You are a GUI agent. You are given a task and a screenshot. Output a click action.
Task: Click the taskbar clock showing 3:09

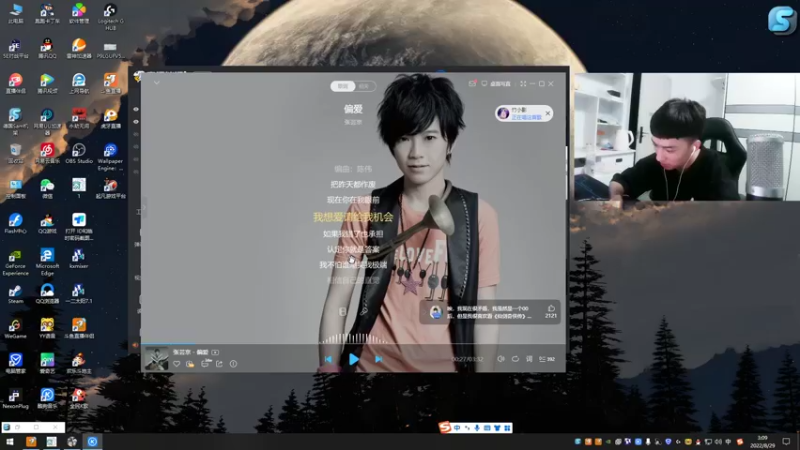[763, 442]
